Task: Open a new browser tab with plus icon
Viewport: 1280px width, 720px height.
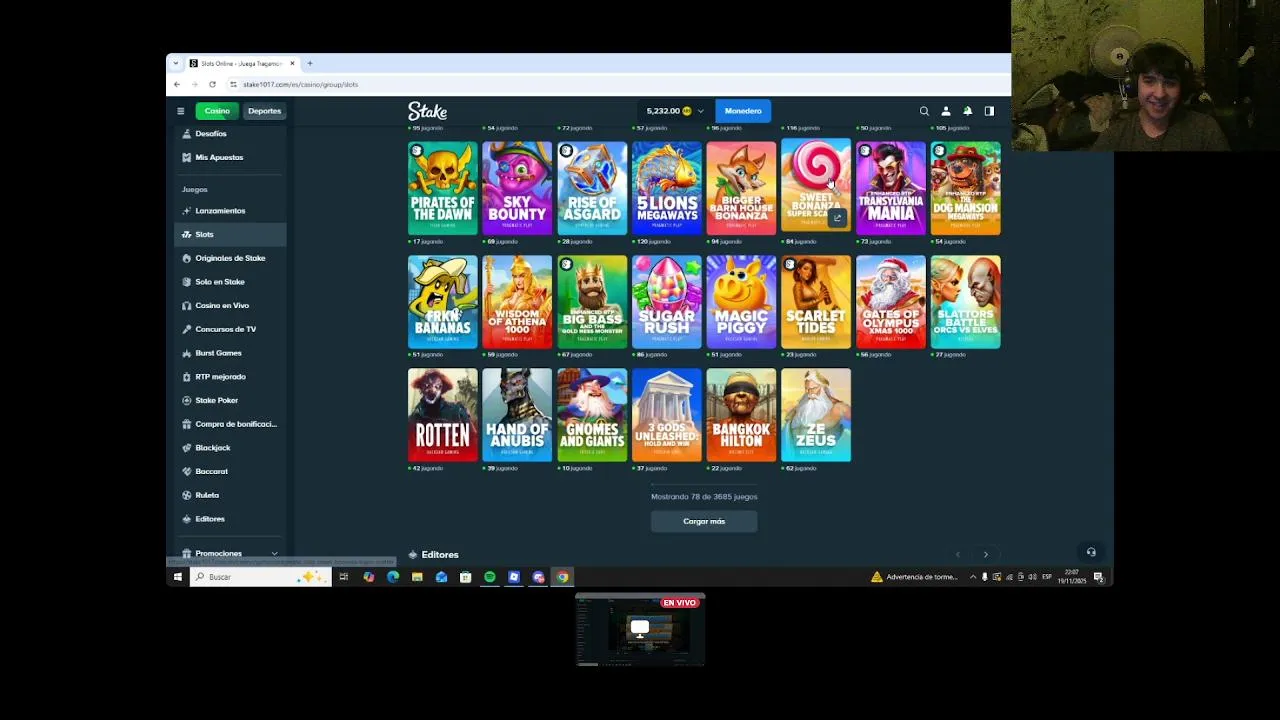Action: click(x=310, y=63)
